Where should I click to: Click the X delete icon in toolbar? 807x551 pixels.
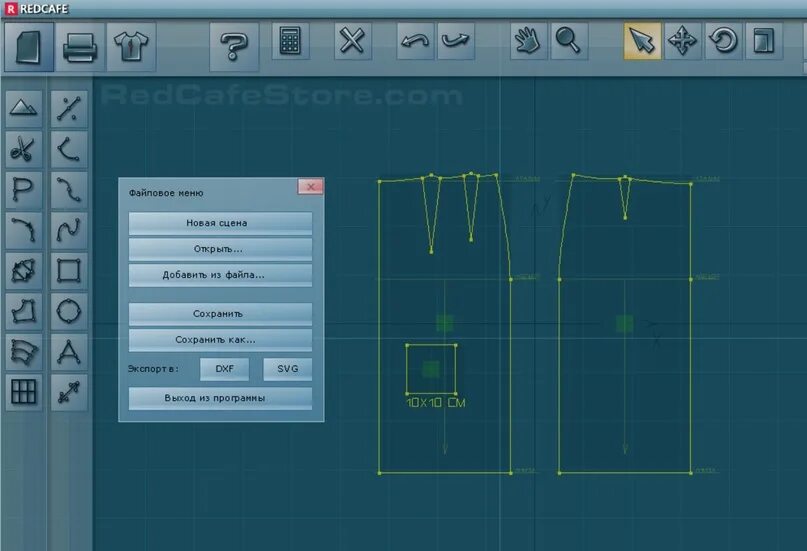click(353, 41)
